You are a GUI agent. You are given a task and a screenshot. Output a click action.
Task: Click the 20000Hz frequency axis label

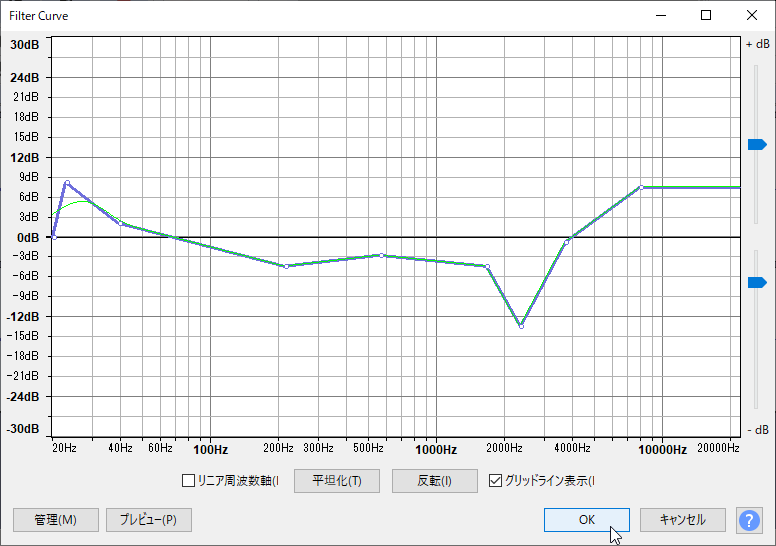tap(718, 448)
